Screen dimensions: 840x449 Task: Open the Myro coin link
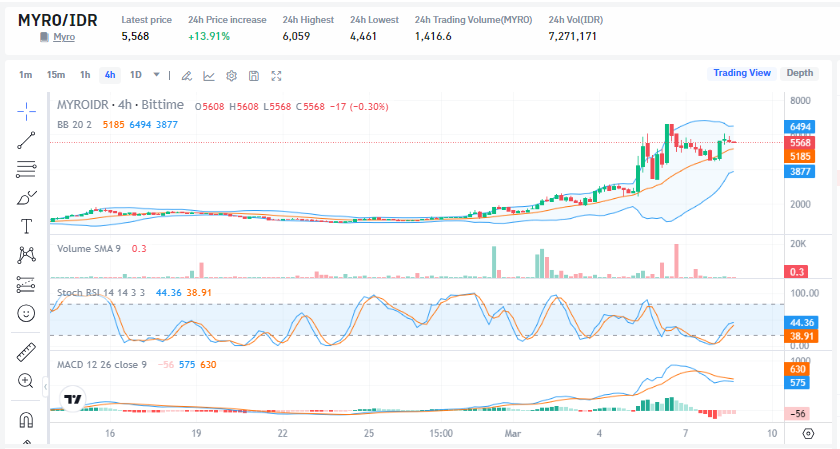64,37
